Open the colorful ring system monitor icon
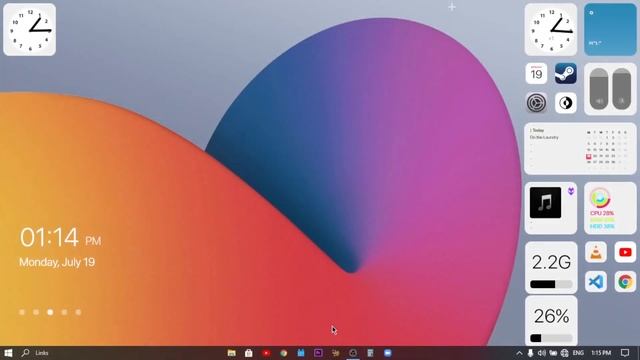 (600, 198)
